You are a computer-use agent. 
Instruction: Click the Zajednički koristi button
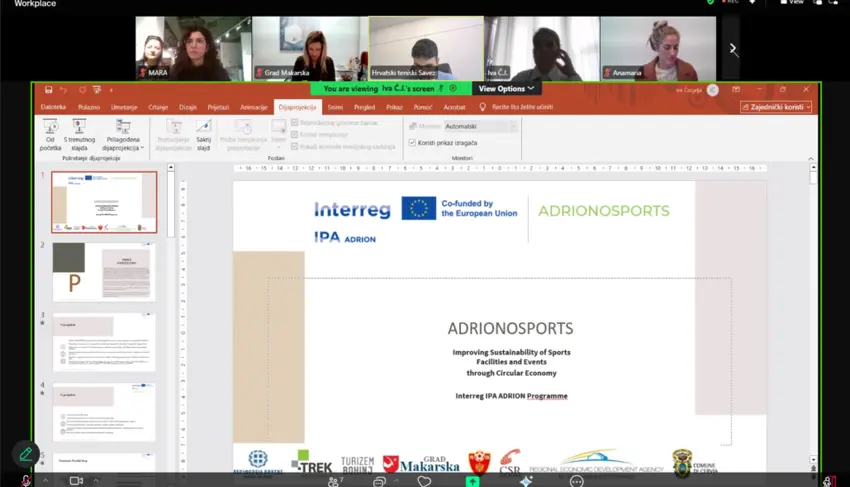776,107
